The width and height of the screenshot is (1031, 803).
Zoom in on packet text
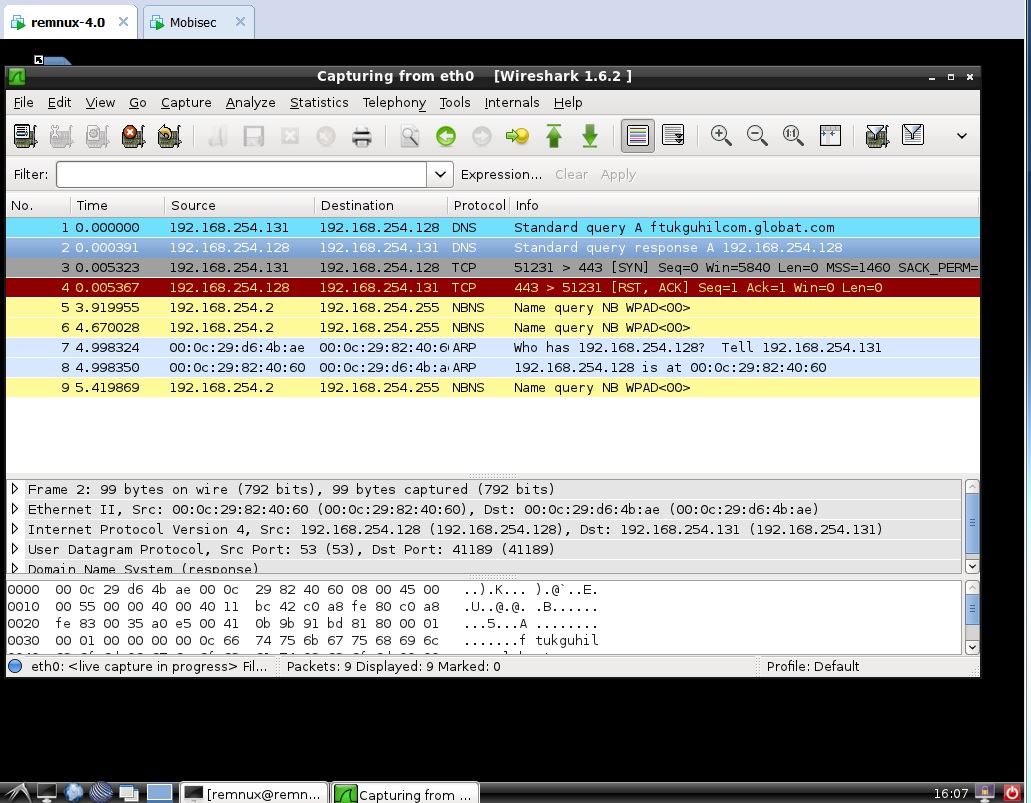(721, 136)
